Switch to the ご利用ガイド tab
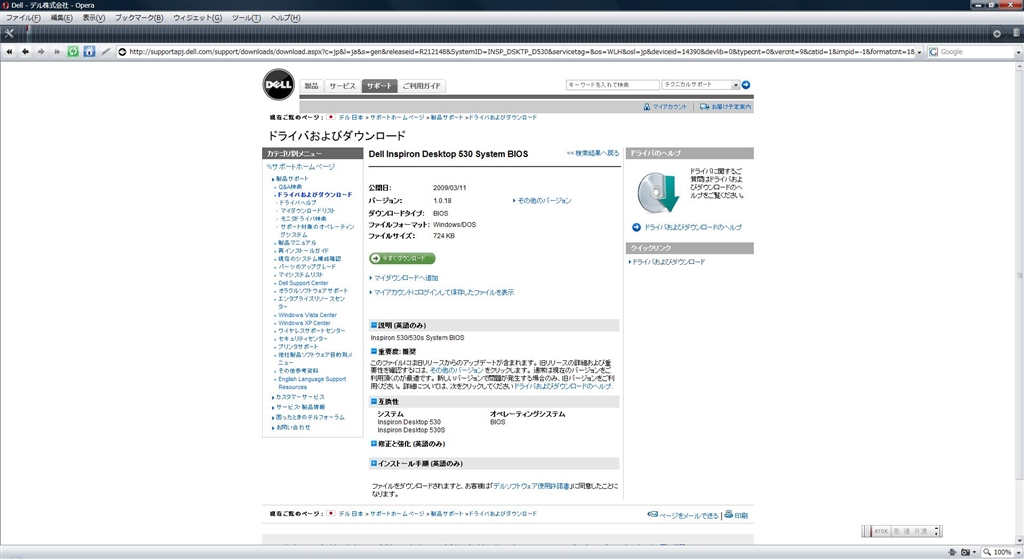The height and width of the screenshot is (559, 1024). 421,86
